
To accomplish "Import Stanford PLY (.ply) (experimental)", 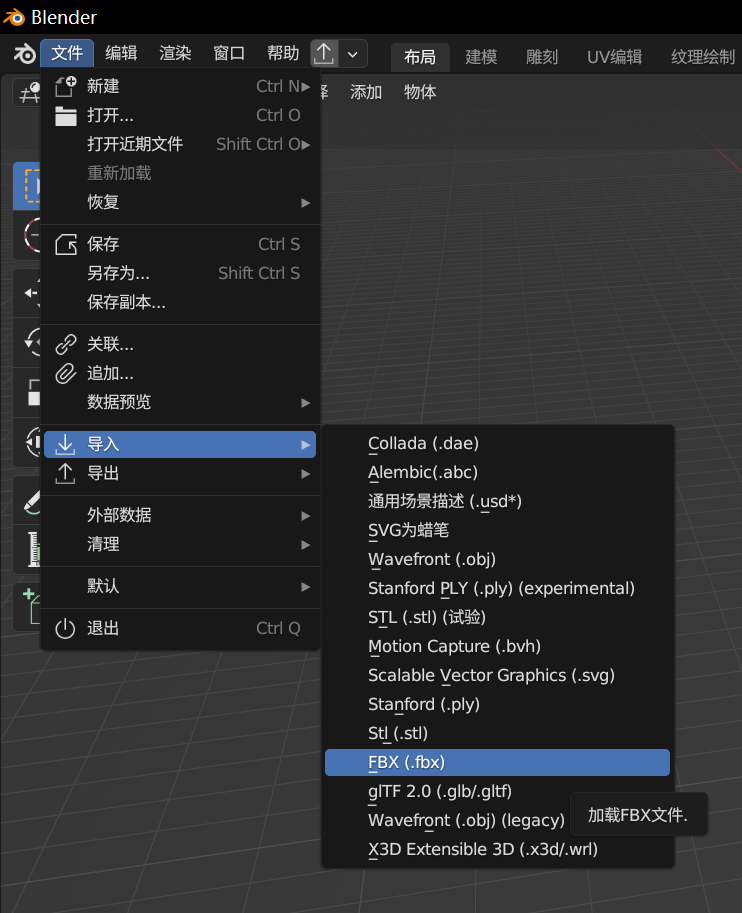I will click(x=497, y=589).
